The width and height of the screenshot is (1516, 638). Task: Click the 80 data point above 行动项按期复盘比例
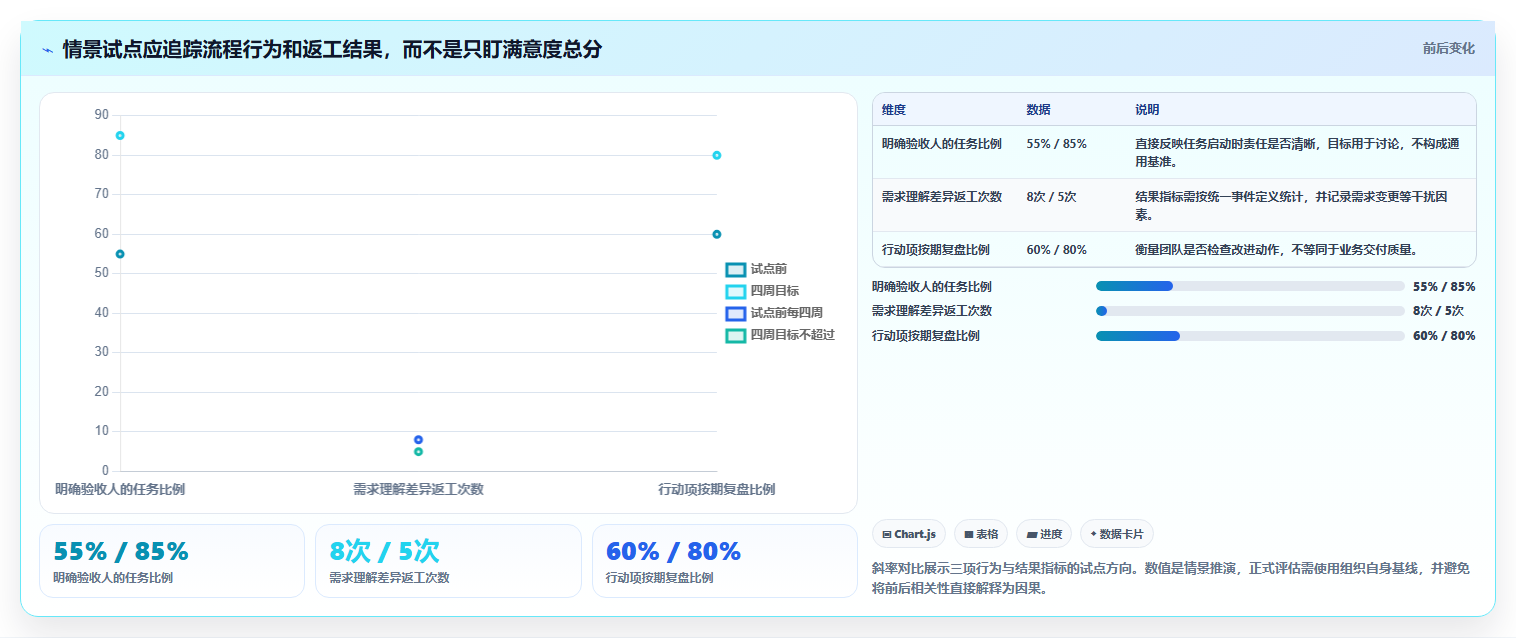[x=717, y=155]
